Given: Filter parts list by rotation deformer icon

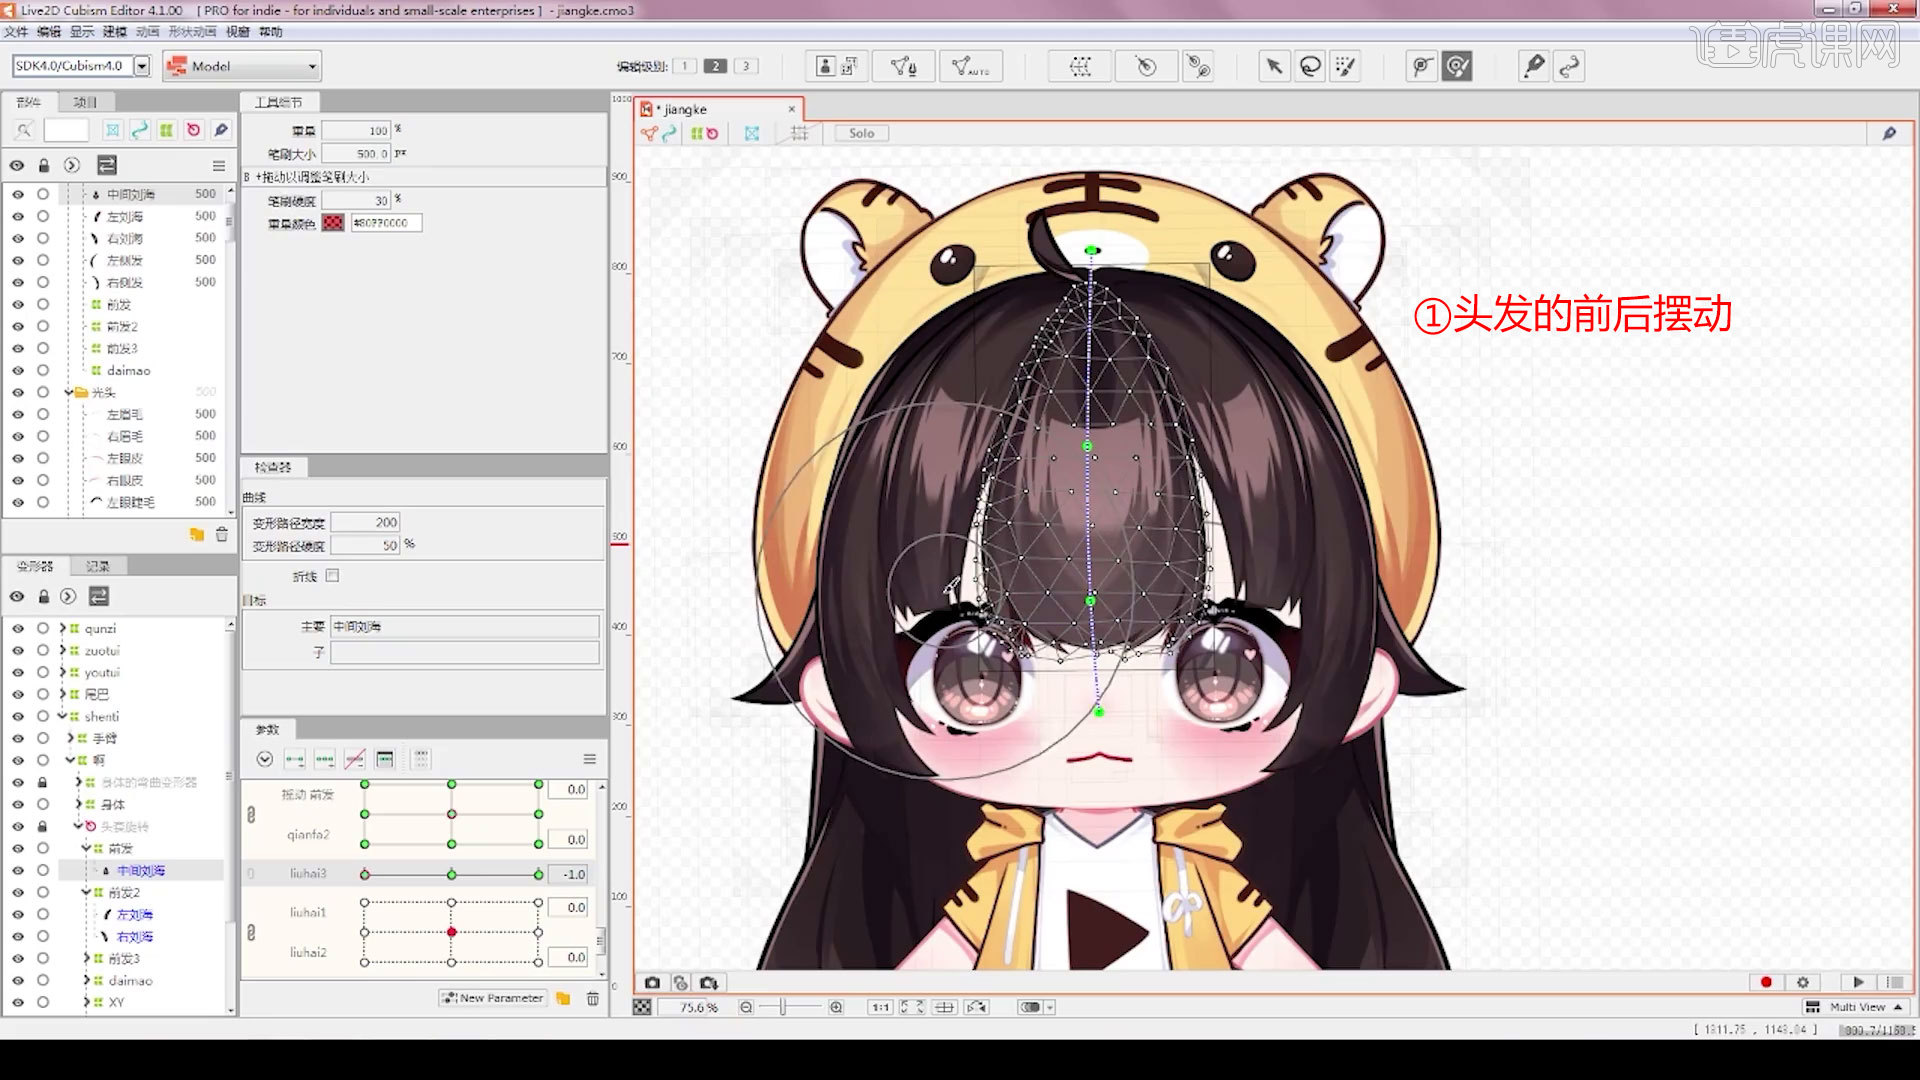Looking at the screenshot, I should coord(193,130).
